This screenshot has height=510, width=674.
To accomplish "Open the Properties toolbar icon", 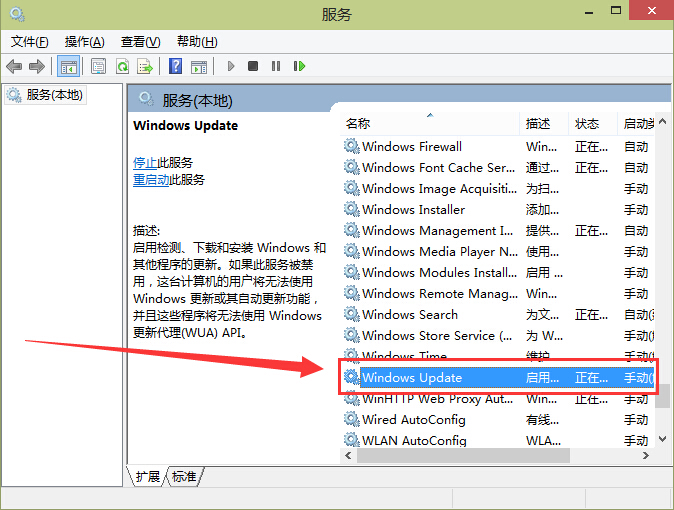I will coord(98,66).
